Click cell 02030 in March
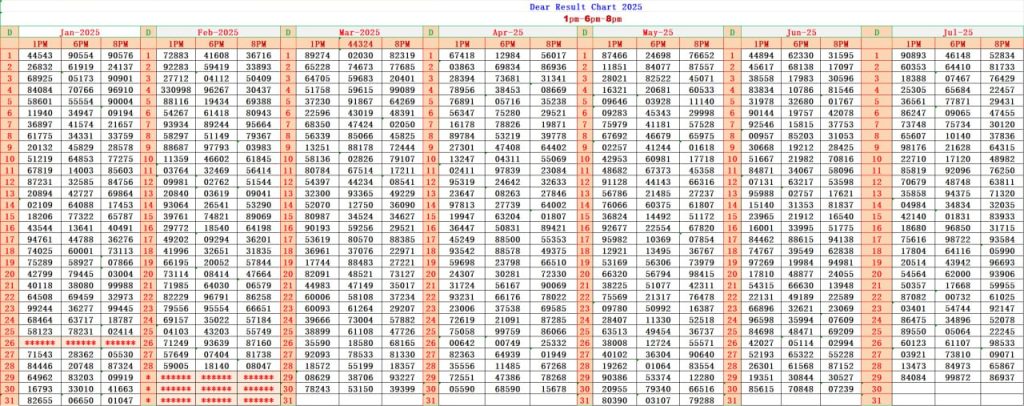 point(360,55)
